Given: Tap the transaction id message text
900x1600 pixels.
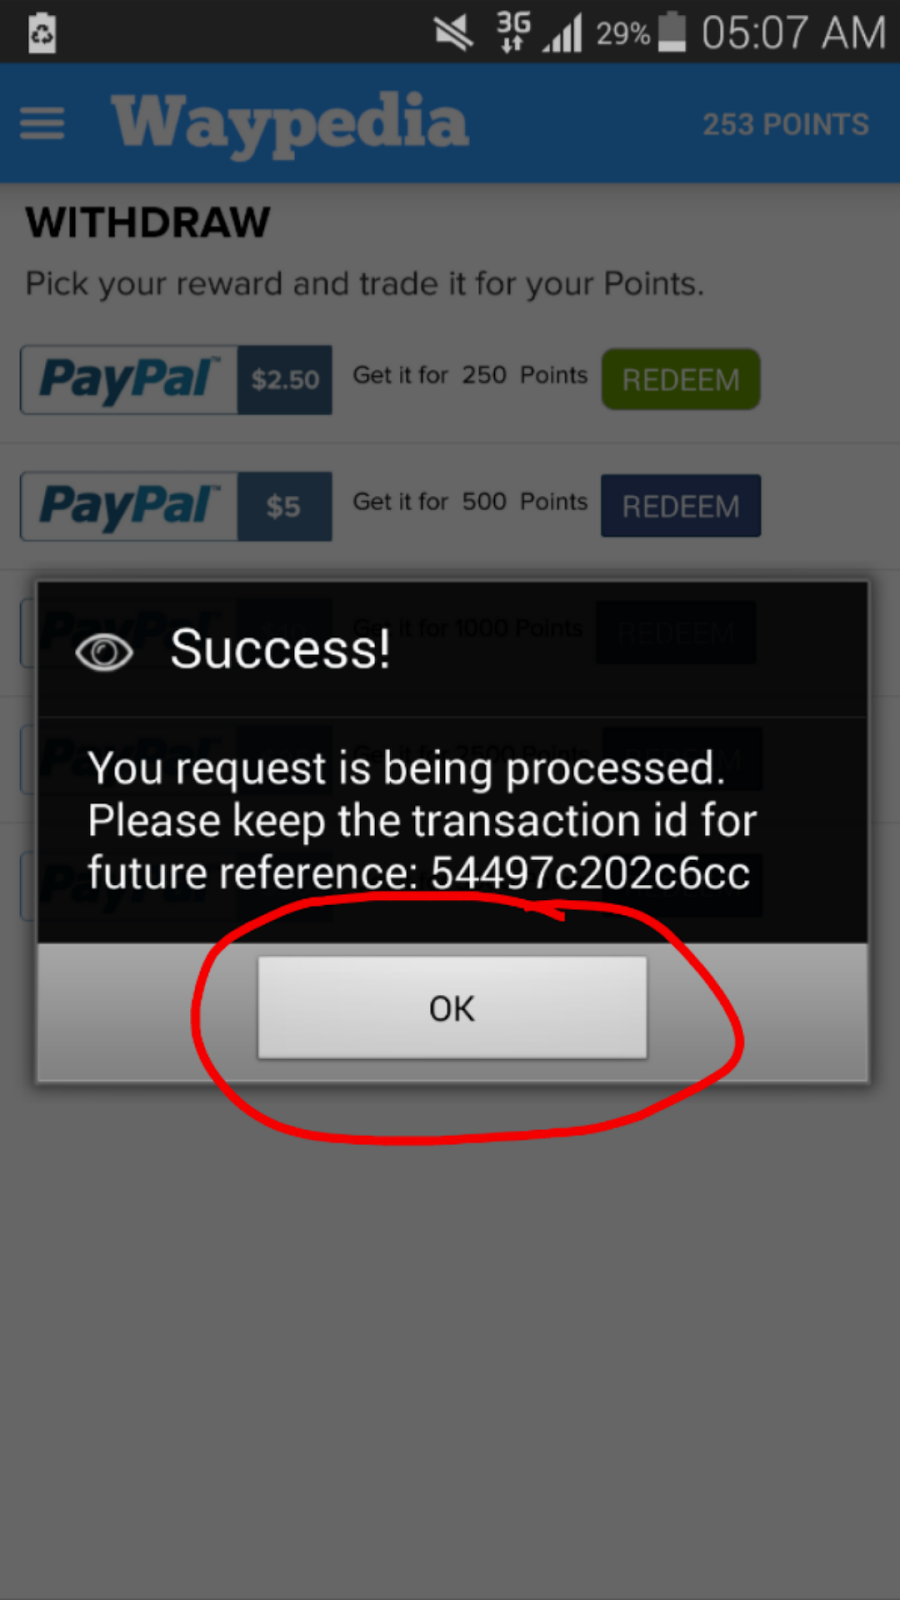Looking at the screenshot, I should click(421, 821).
